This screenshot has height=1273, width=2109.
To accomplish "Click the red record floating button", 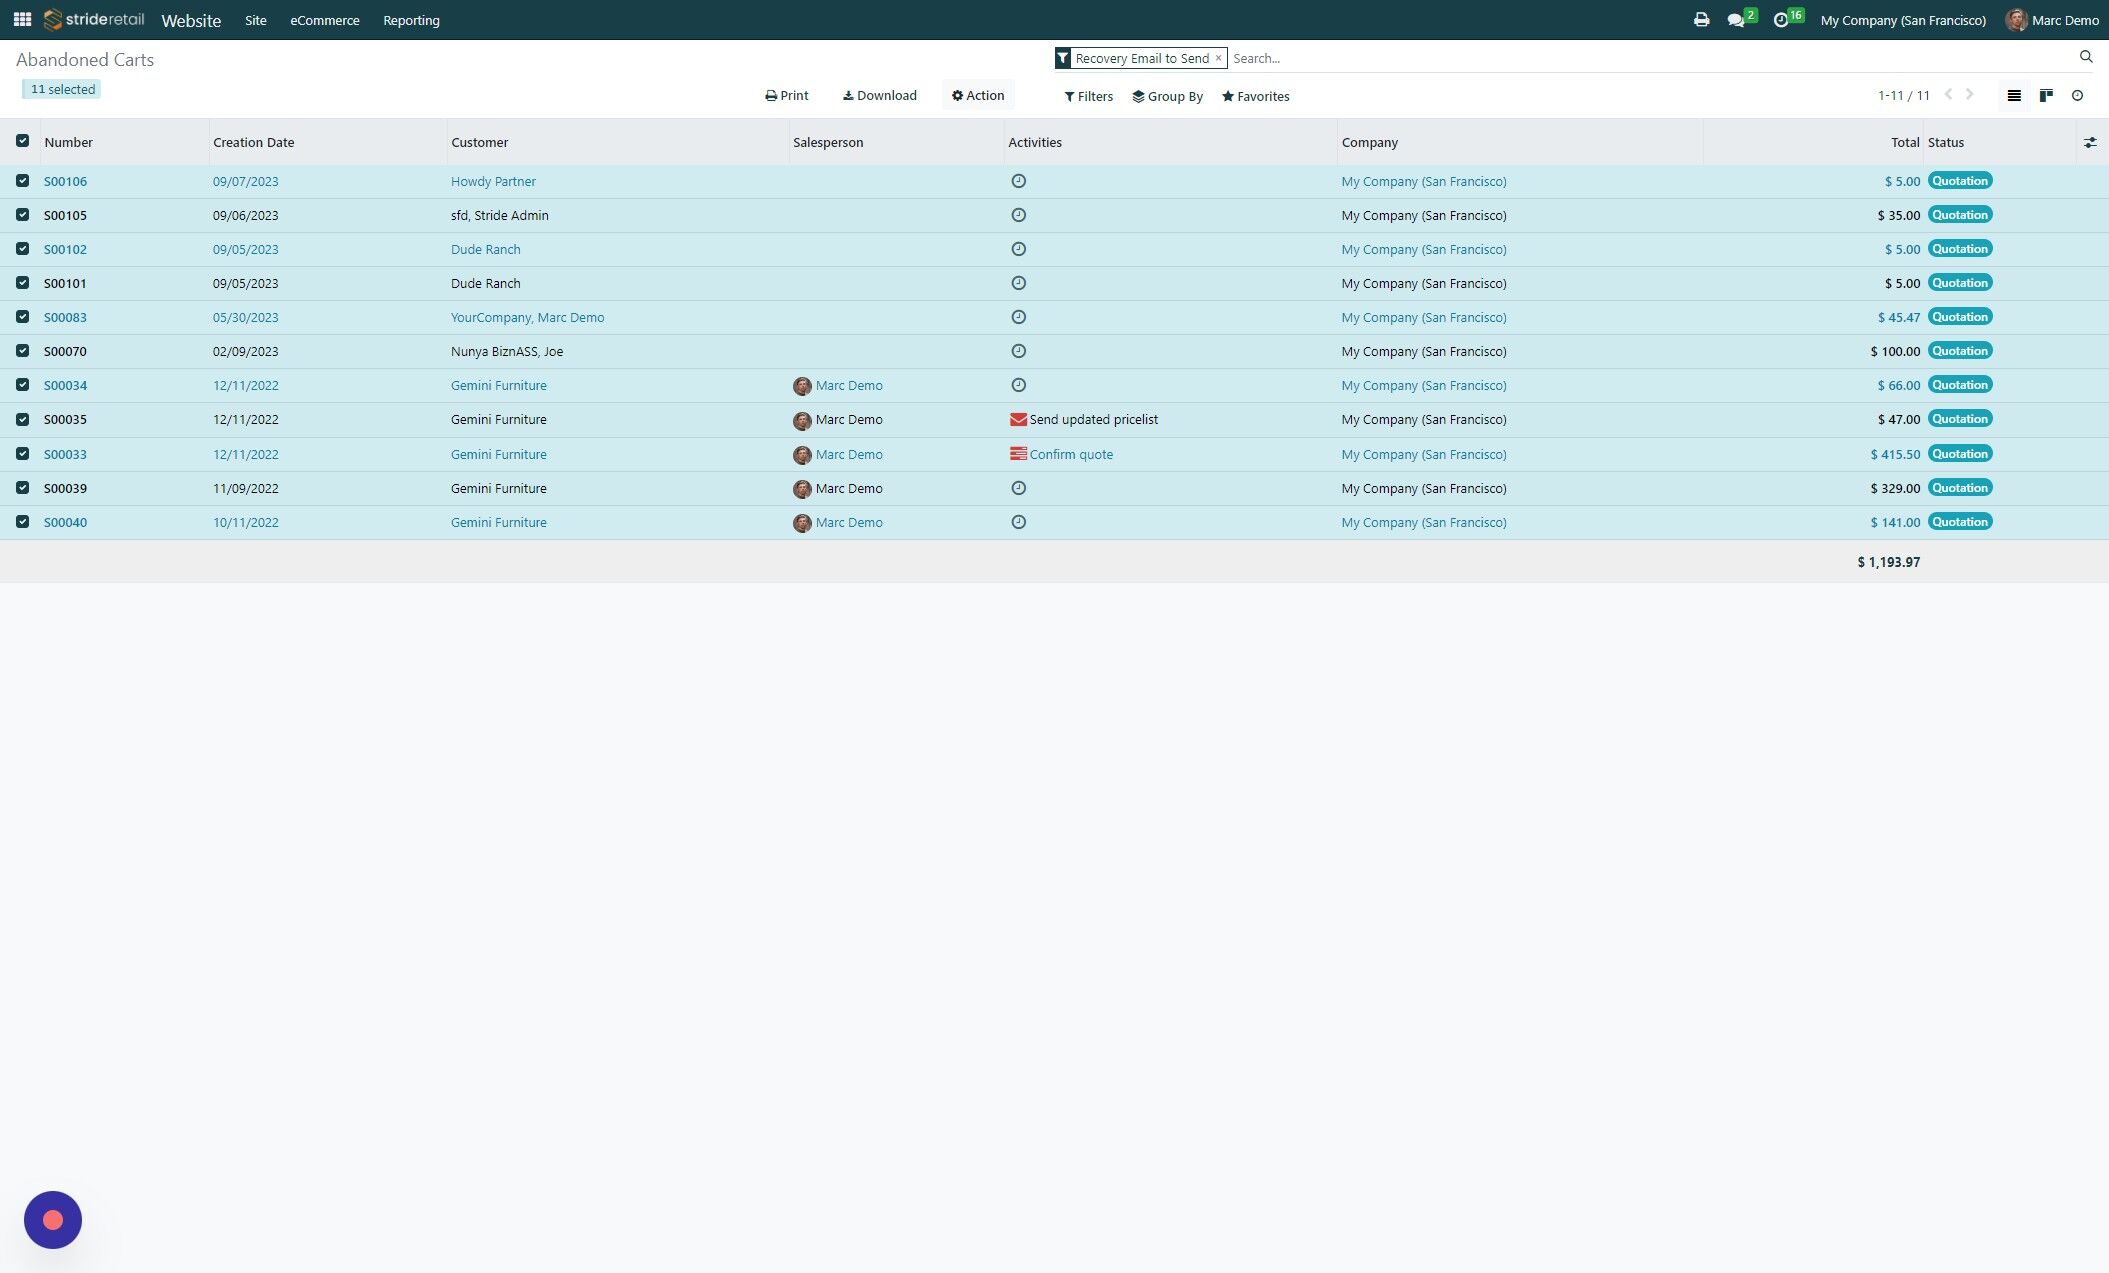I will (x=53, y=1219).
